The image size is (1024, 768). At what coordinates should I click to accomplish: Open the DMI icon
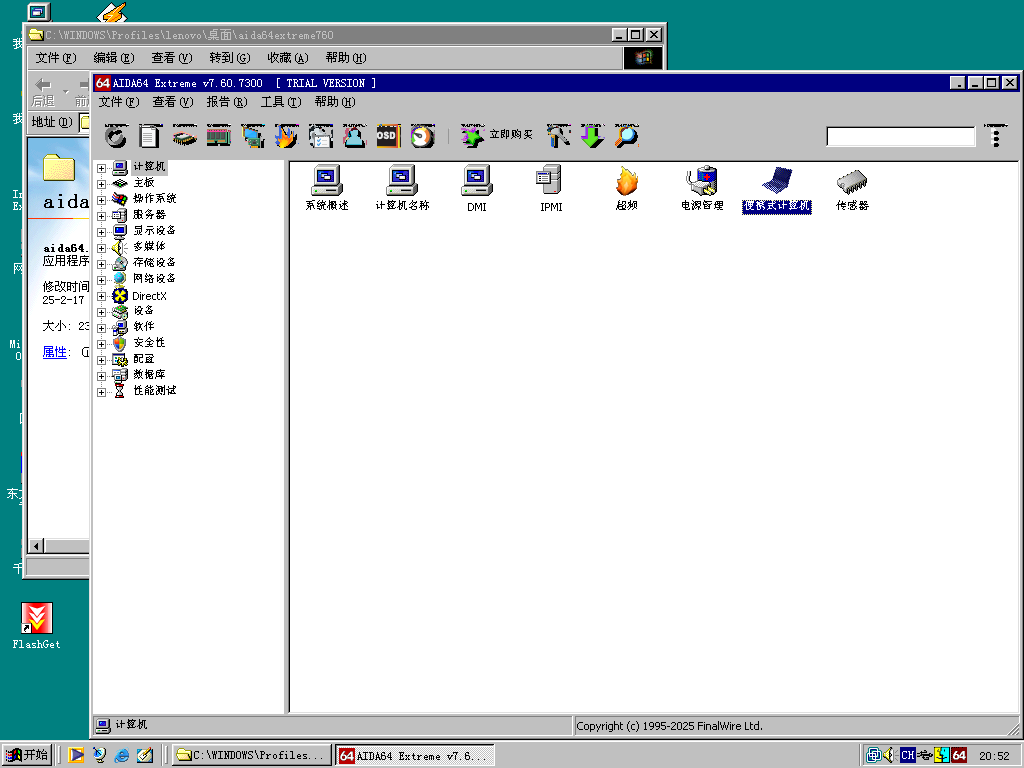477,189
